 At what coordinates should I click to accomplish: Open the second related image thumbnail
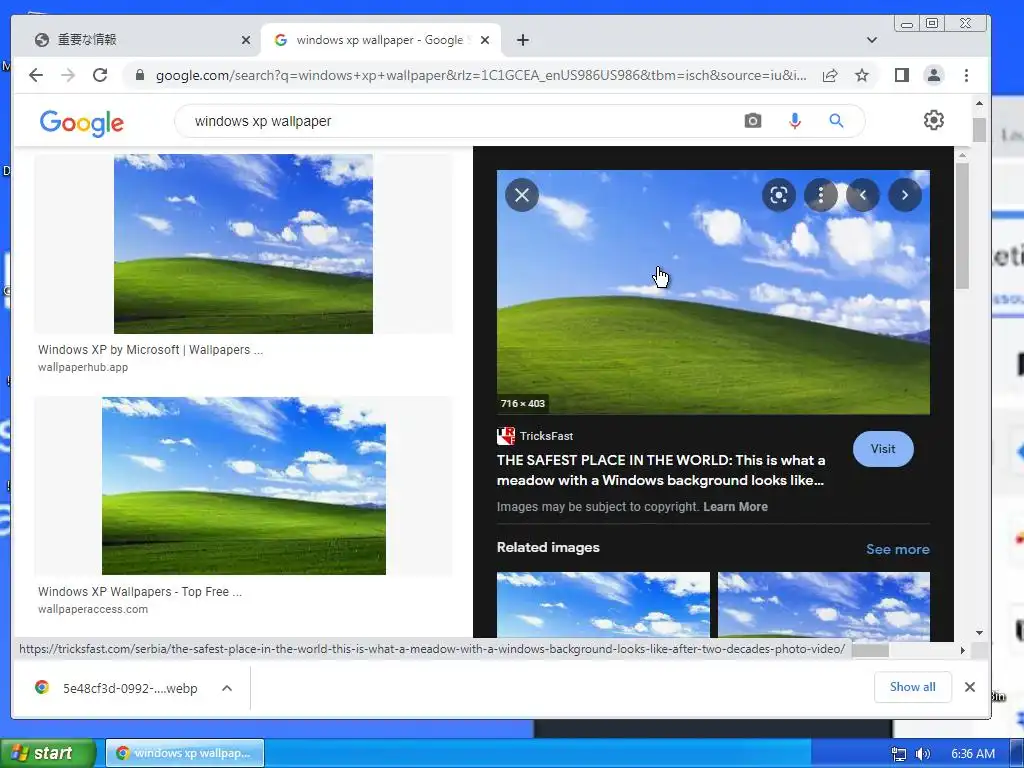click(x=824, y=605)
